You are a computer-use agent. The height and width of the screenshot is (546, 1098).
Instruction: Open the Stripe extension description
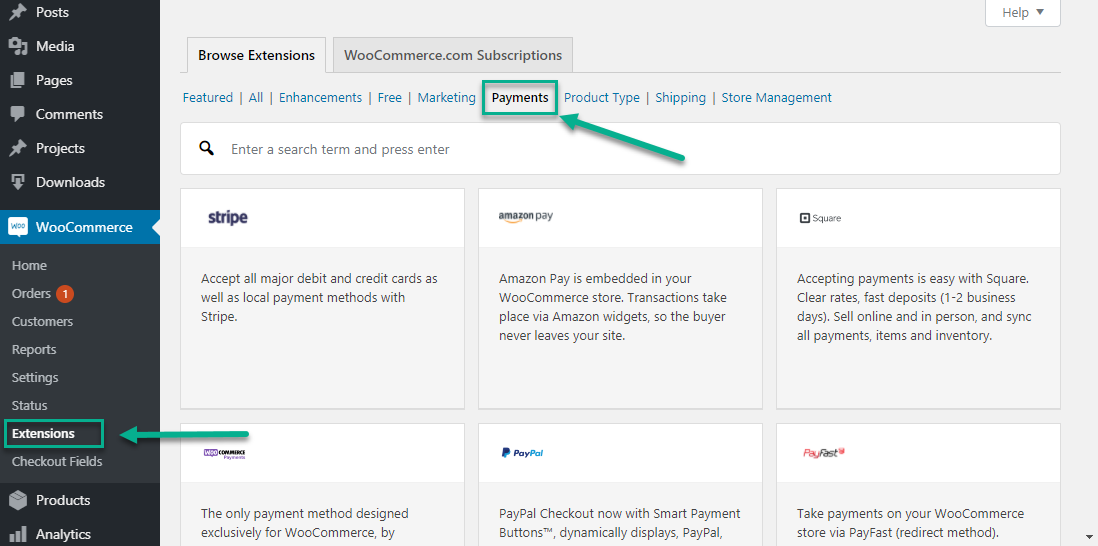pos(319,298)
